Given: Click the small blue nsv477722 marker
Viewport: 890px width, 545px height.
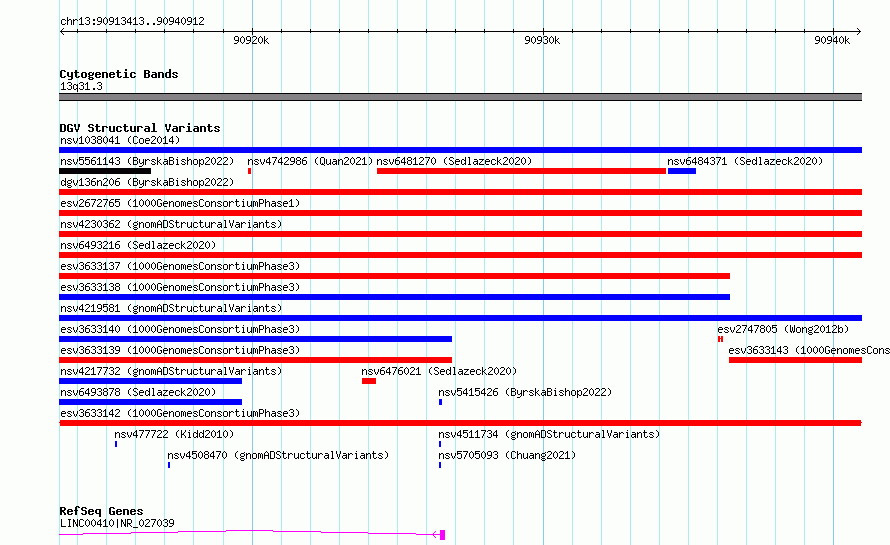Looking at the screenshot, I should (116, 444).
